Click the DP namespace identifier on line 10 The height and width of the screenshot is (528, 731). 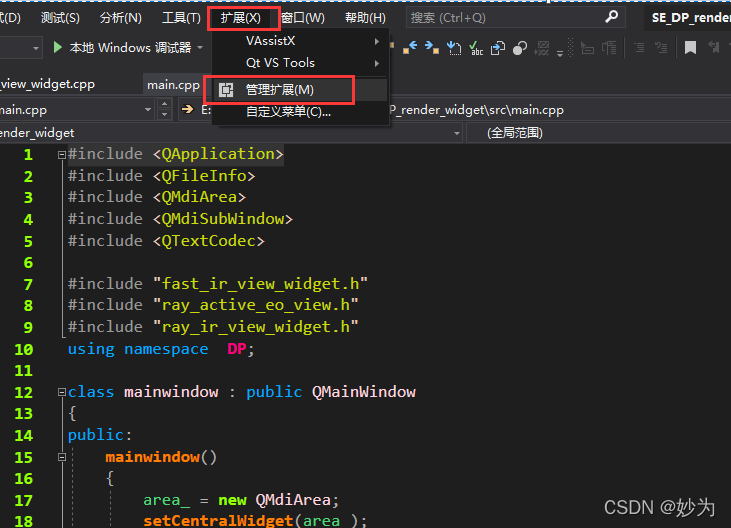[x=236, y=349]
